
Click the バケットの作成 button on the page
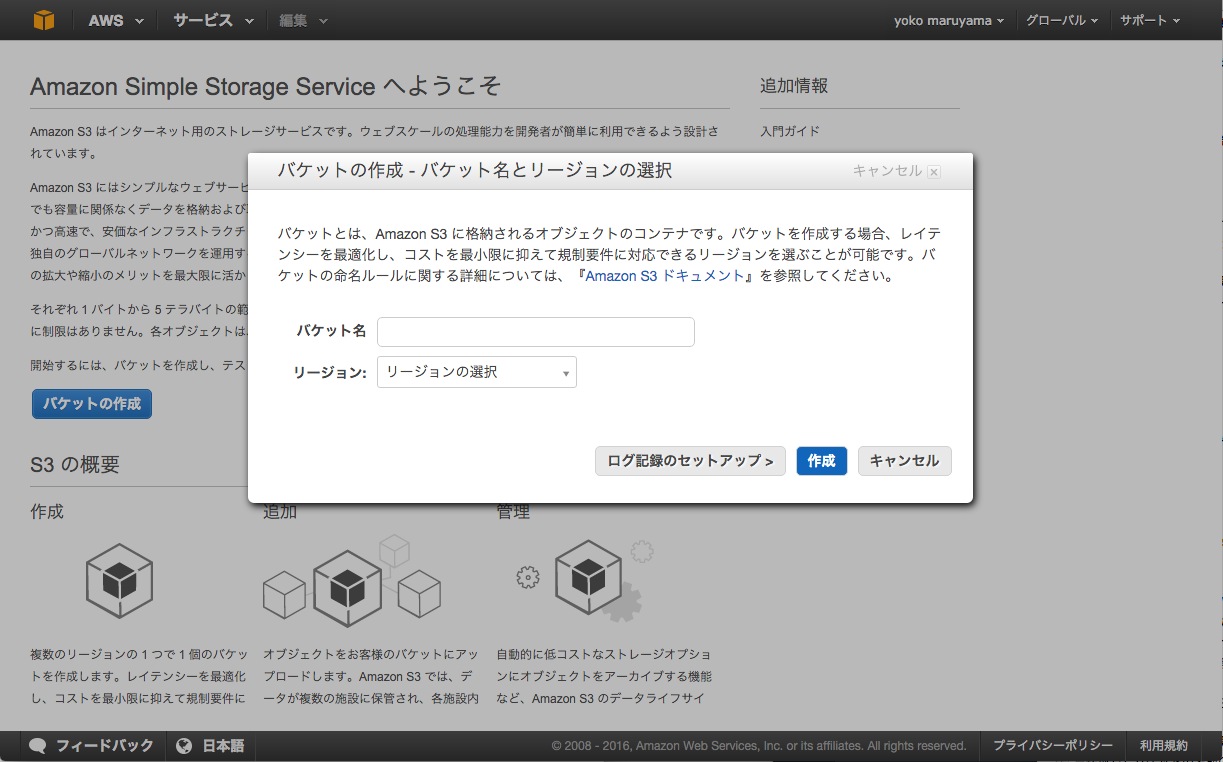point(92,404)
